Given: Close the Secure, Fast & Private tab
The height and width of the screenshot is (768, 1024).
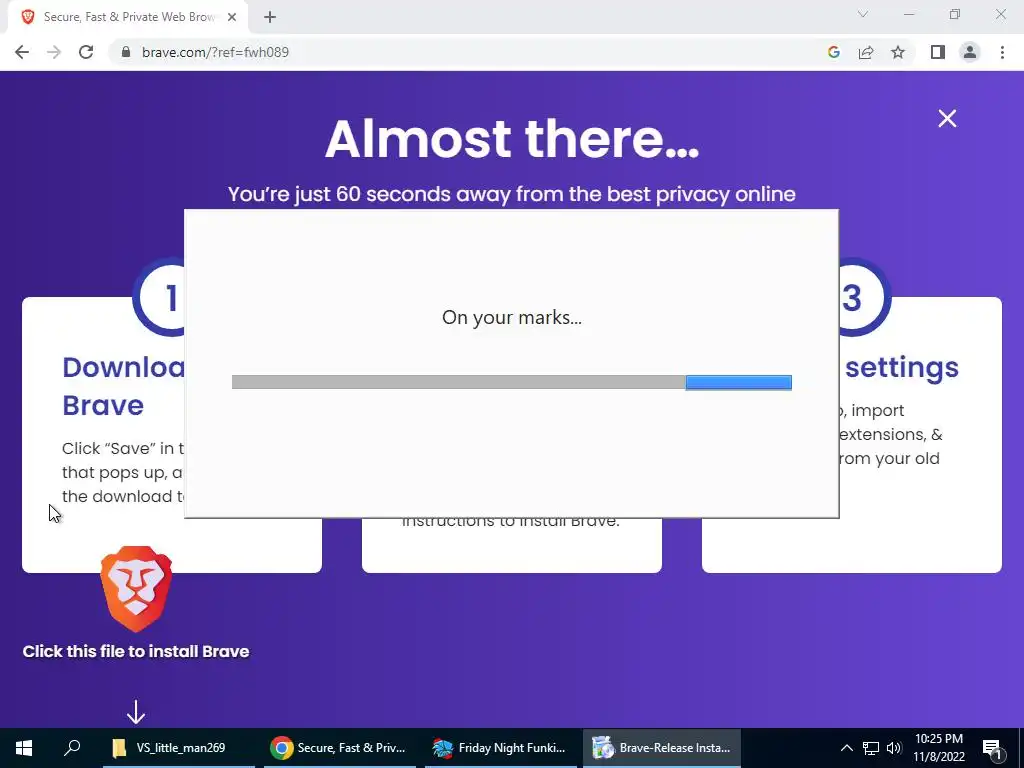Looking at the screenshot, I should coord(232,18).
